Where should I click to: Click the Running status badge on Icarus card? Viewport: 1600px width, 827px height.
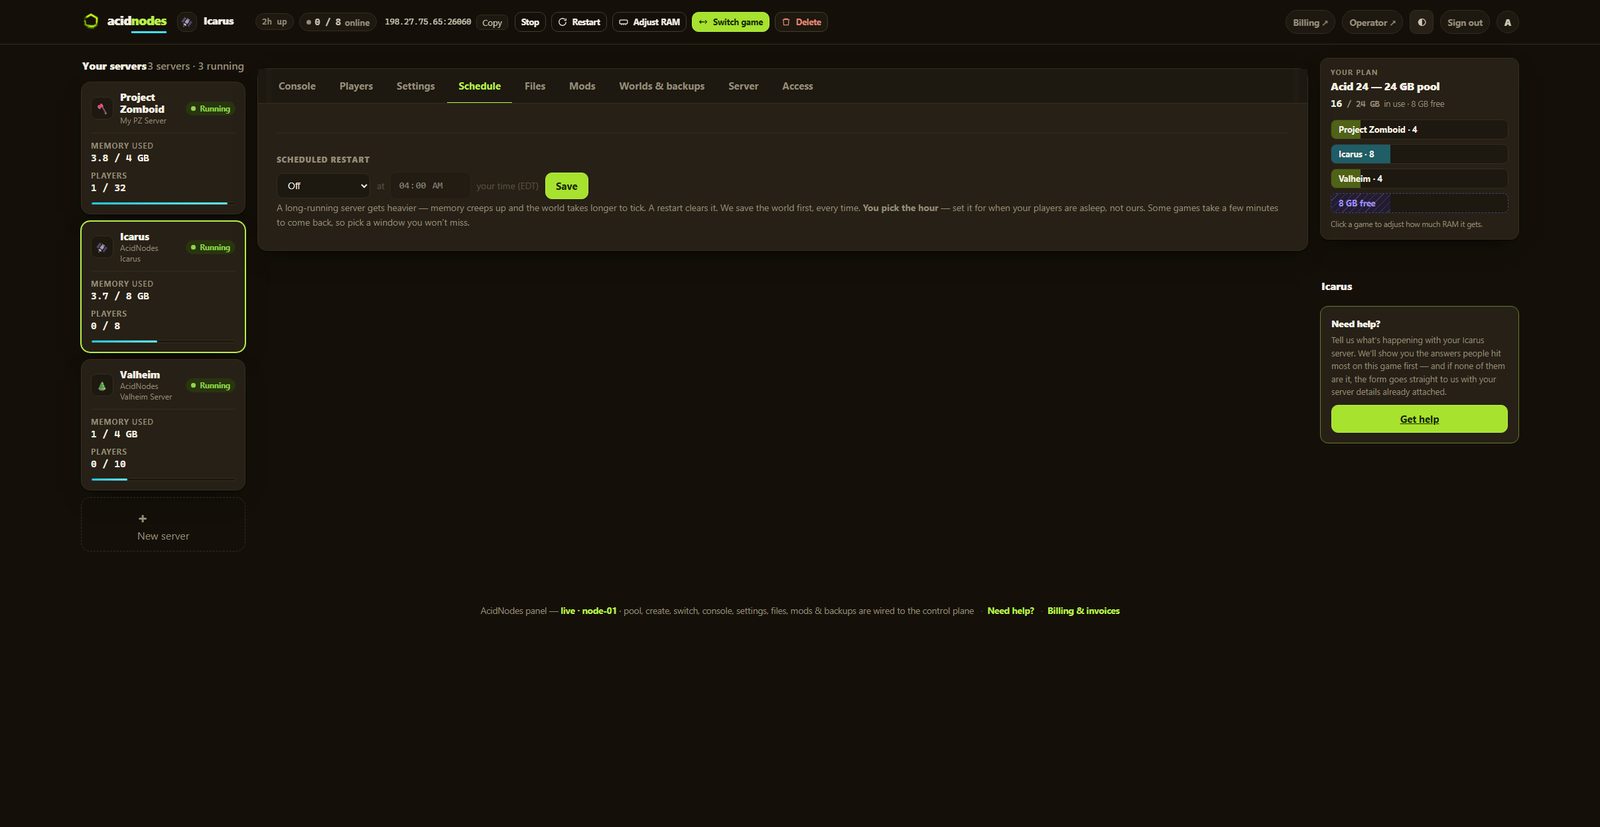[210, 248]
